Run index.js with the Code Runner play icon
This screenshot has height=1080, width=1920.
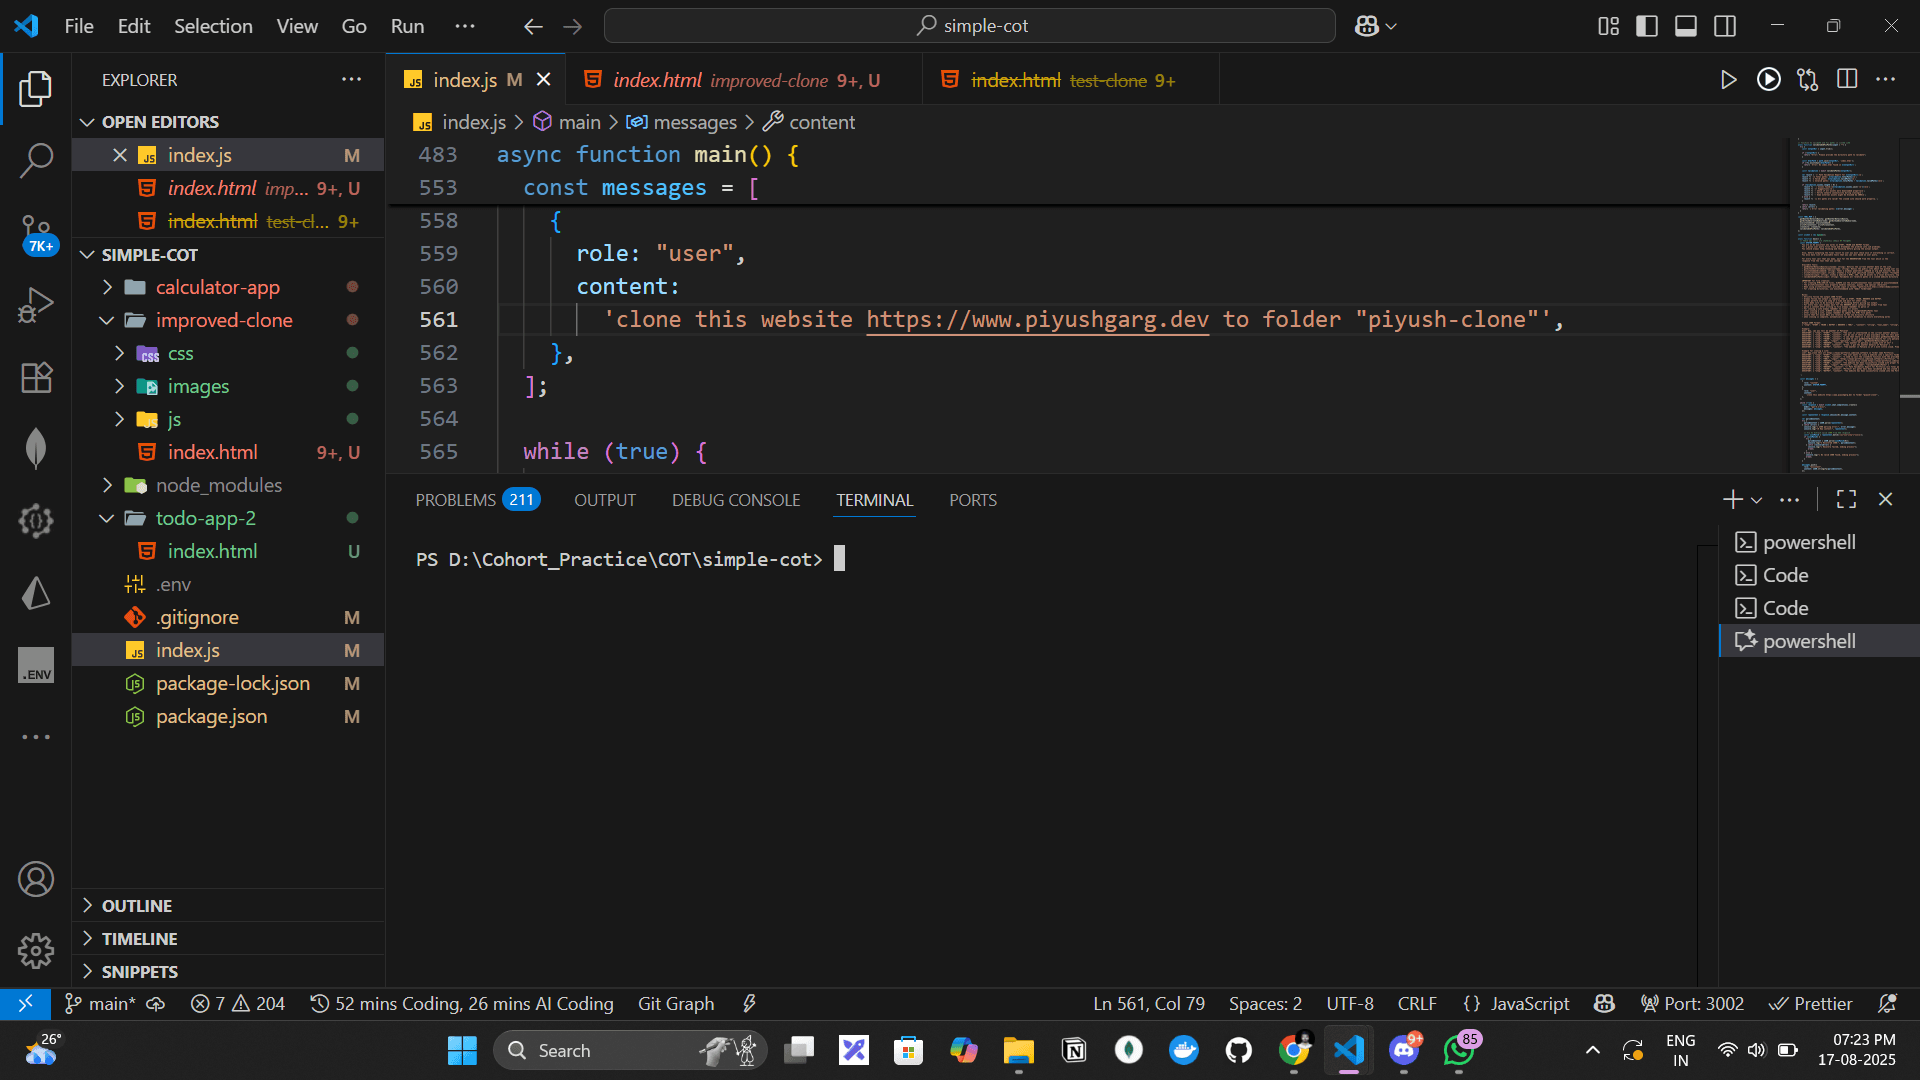pos(1729,79)
